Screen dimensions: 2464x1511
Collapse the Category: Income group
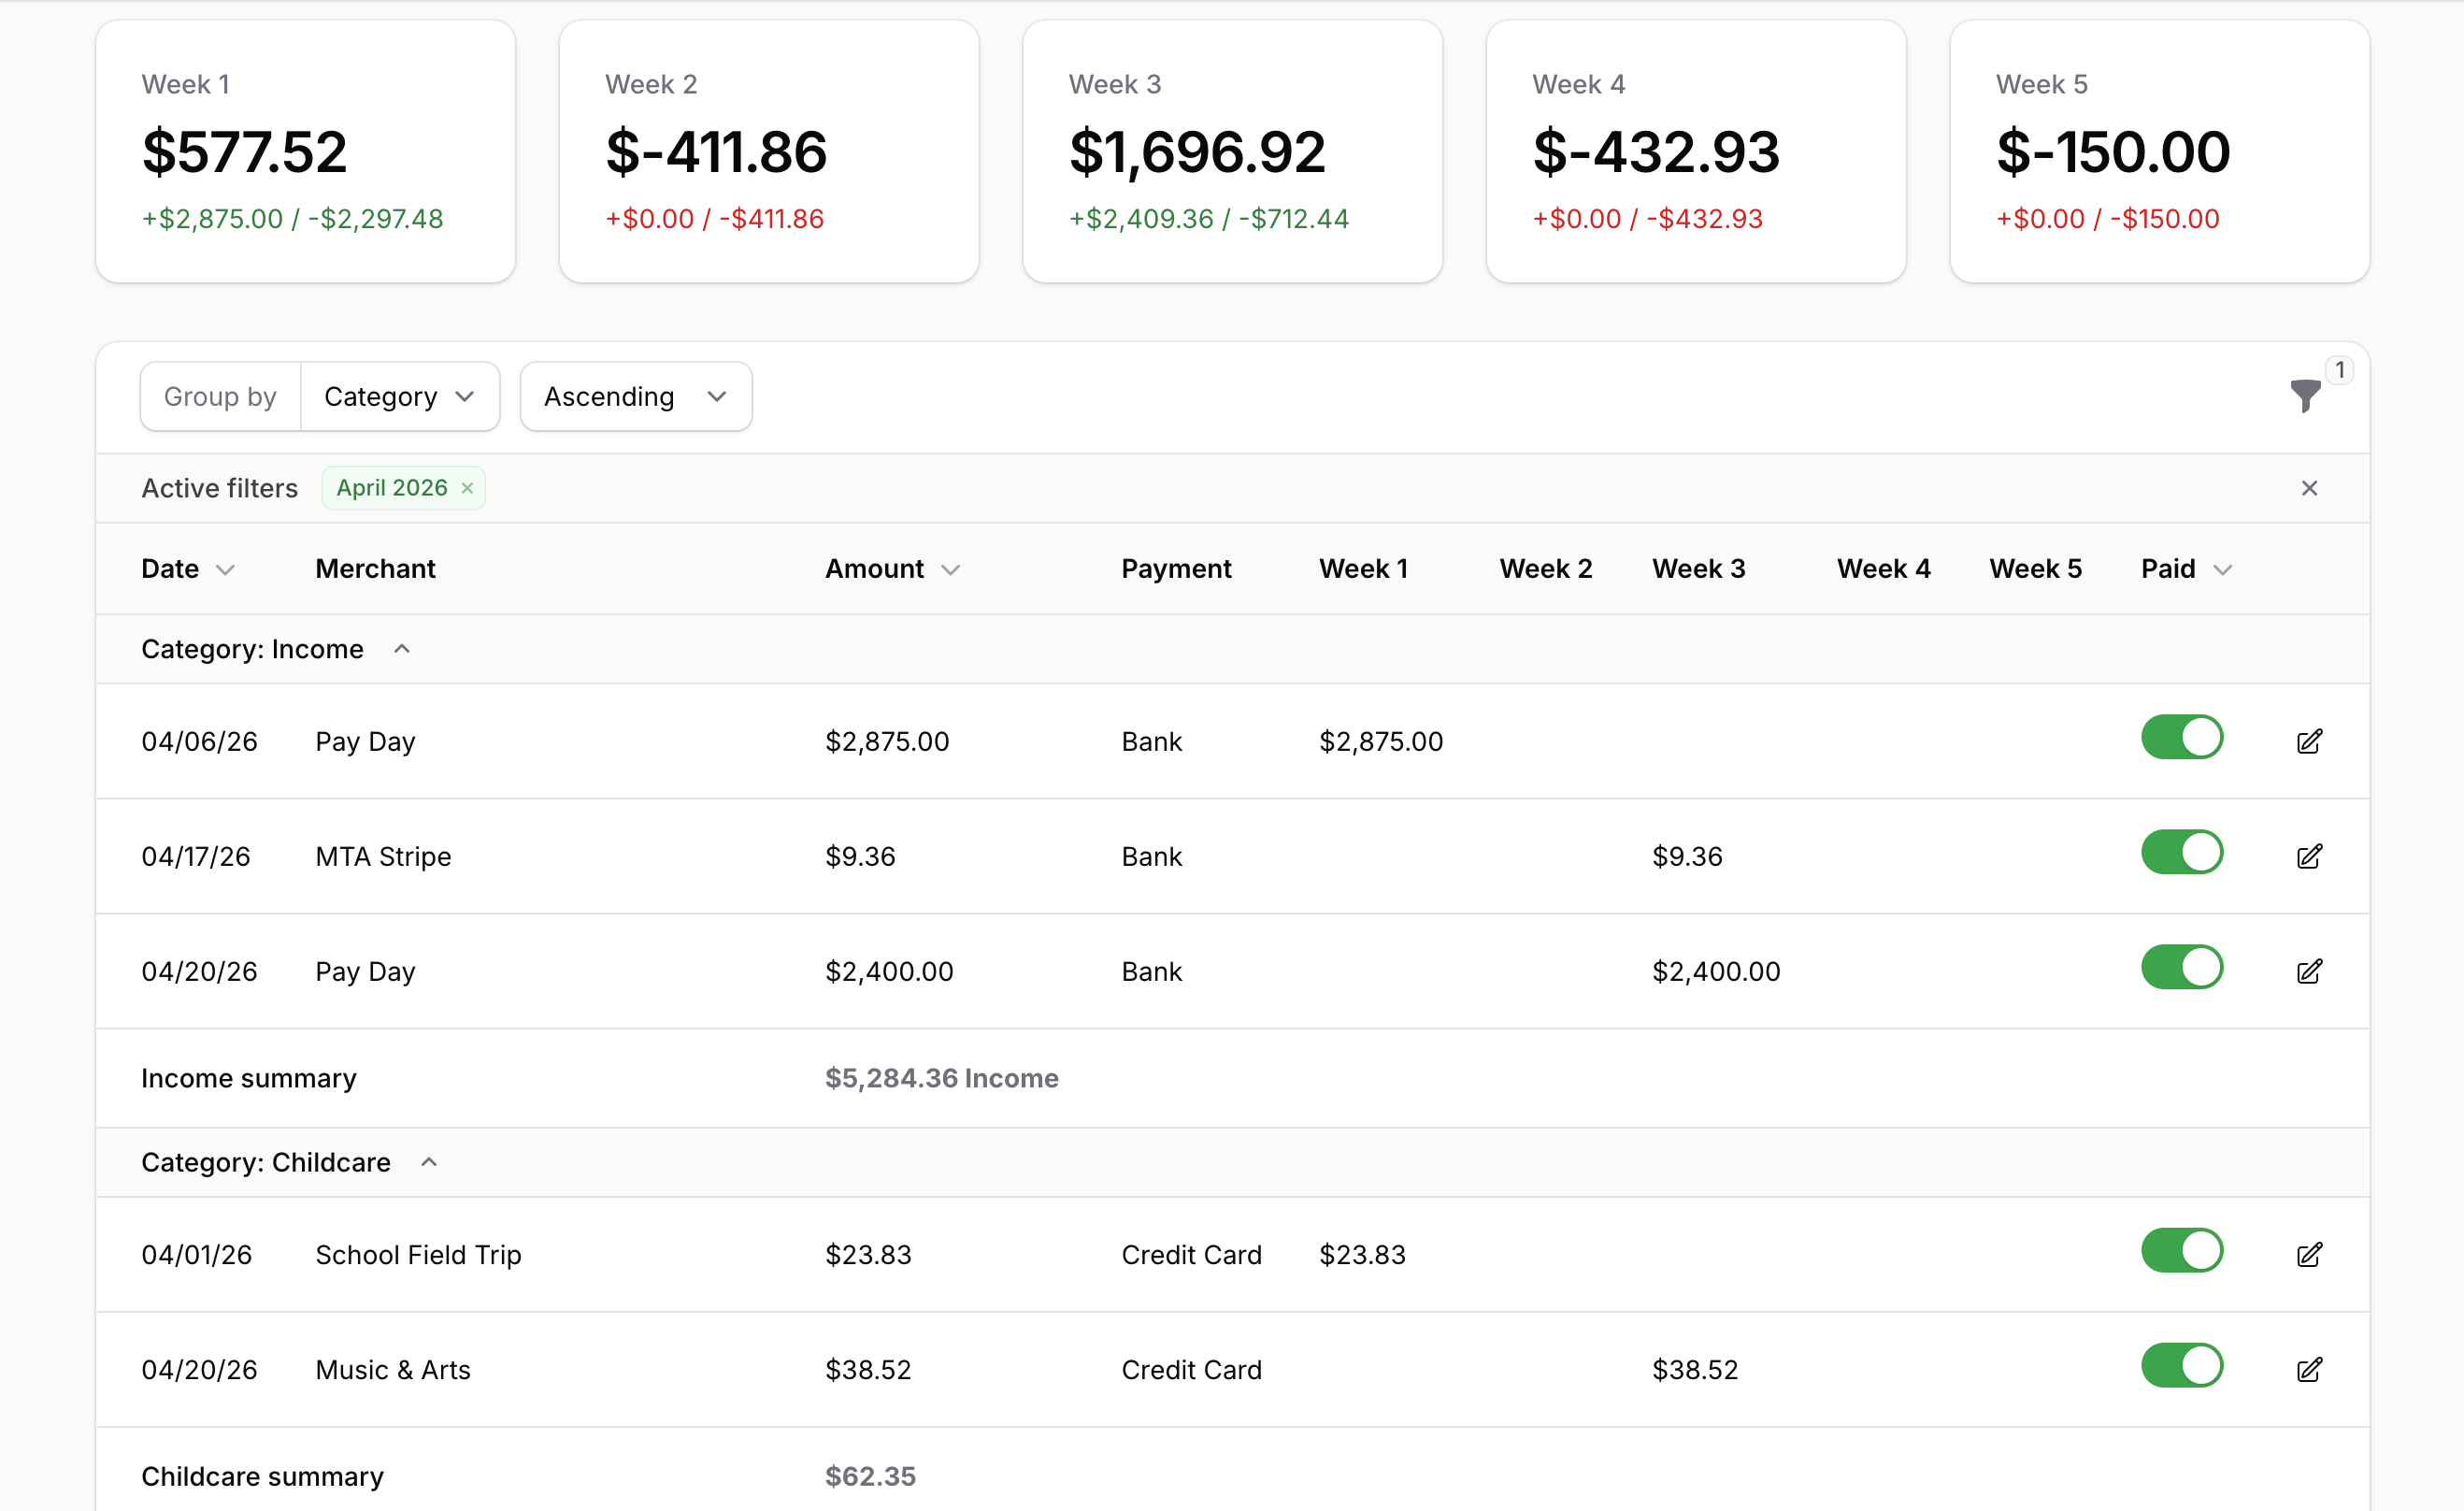(x=401, y=649)
